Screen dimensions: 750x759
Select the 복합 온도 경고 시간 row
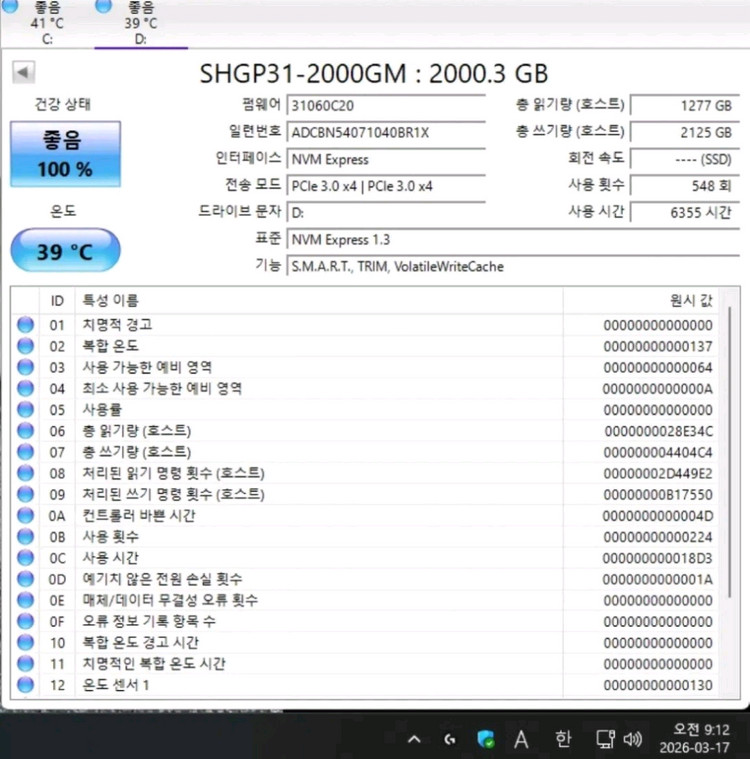click(x=365, y=643)
